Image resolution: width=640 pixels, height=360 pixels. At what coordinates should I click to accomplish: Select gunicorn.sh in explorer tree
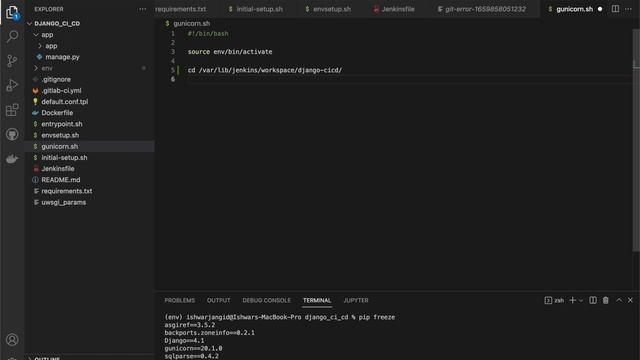click(60, 147)
